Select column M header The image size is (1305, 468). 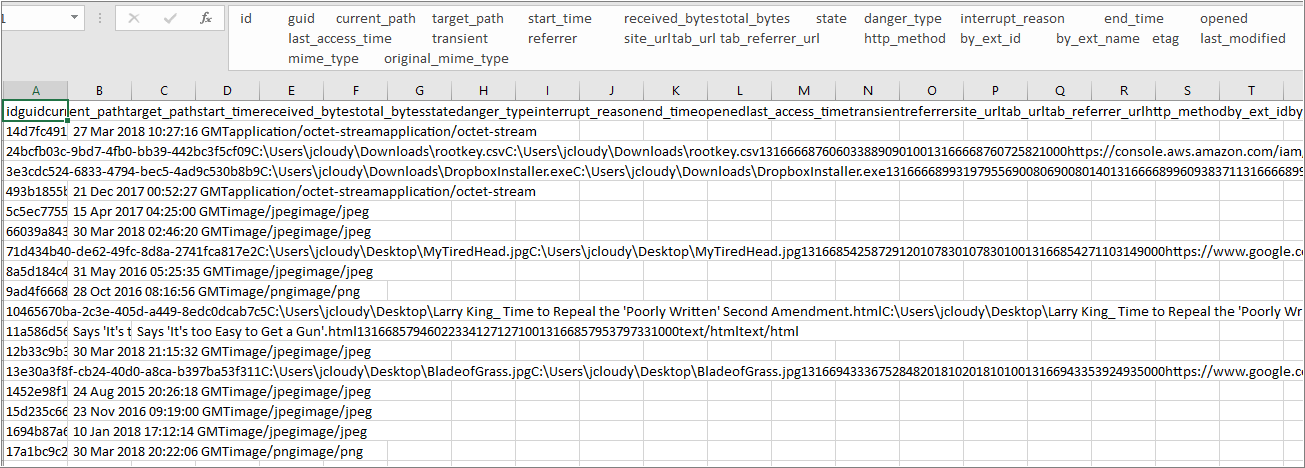coord(803,90)
